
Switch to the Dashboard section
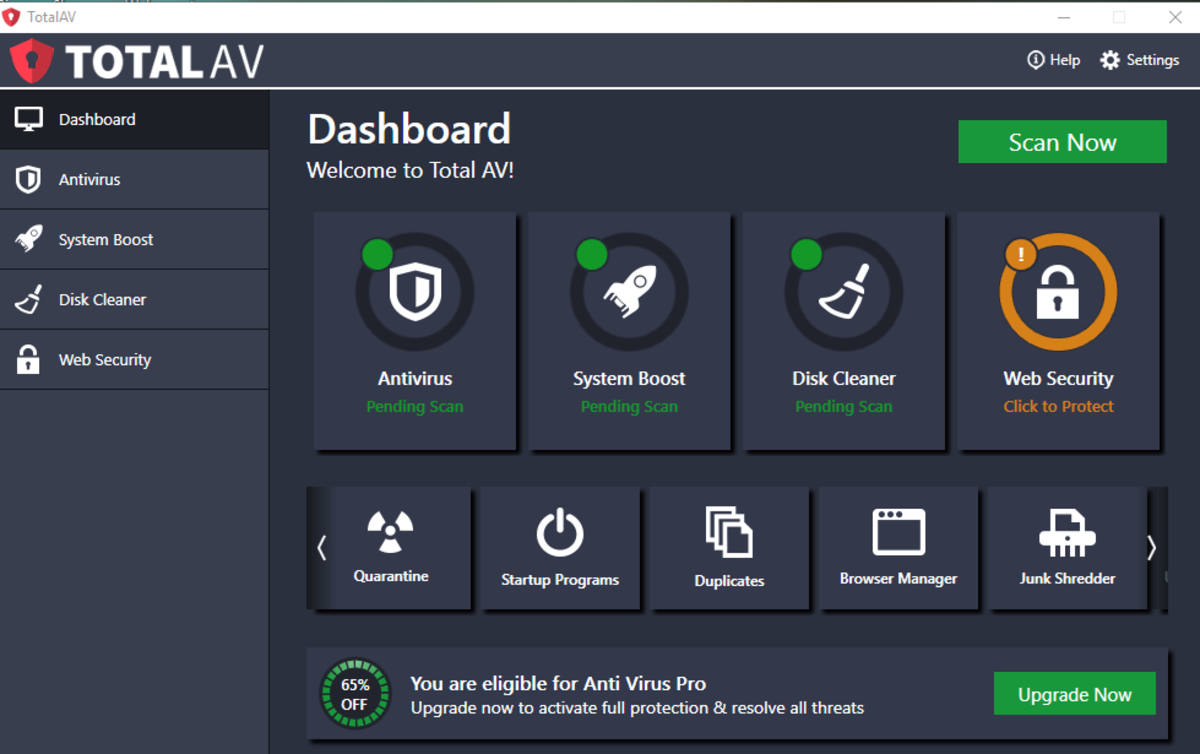pos(97,119)
